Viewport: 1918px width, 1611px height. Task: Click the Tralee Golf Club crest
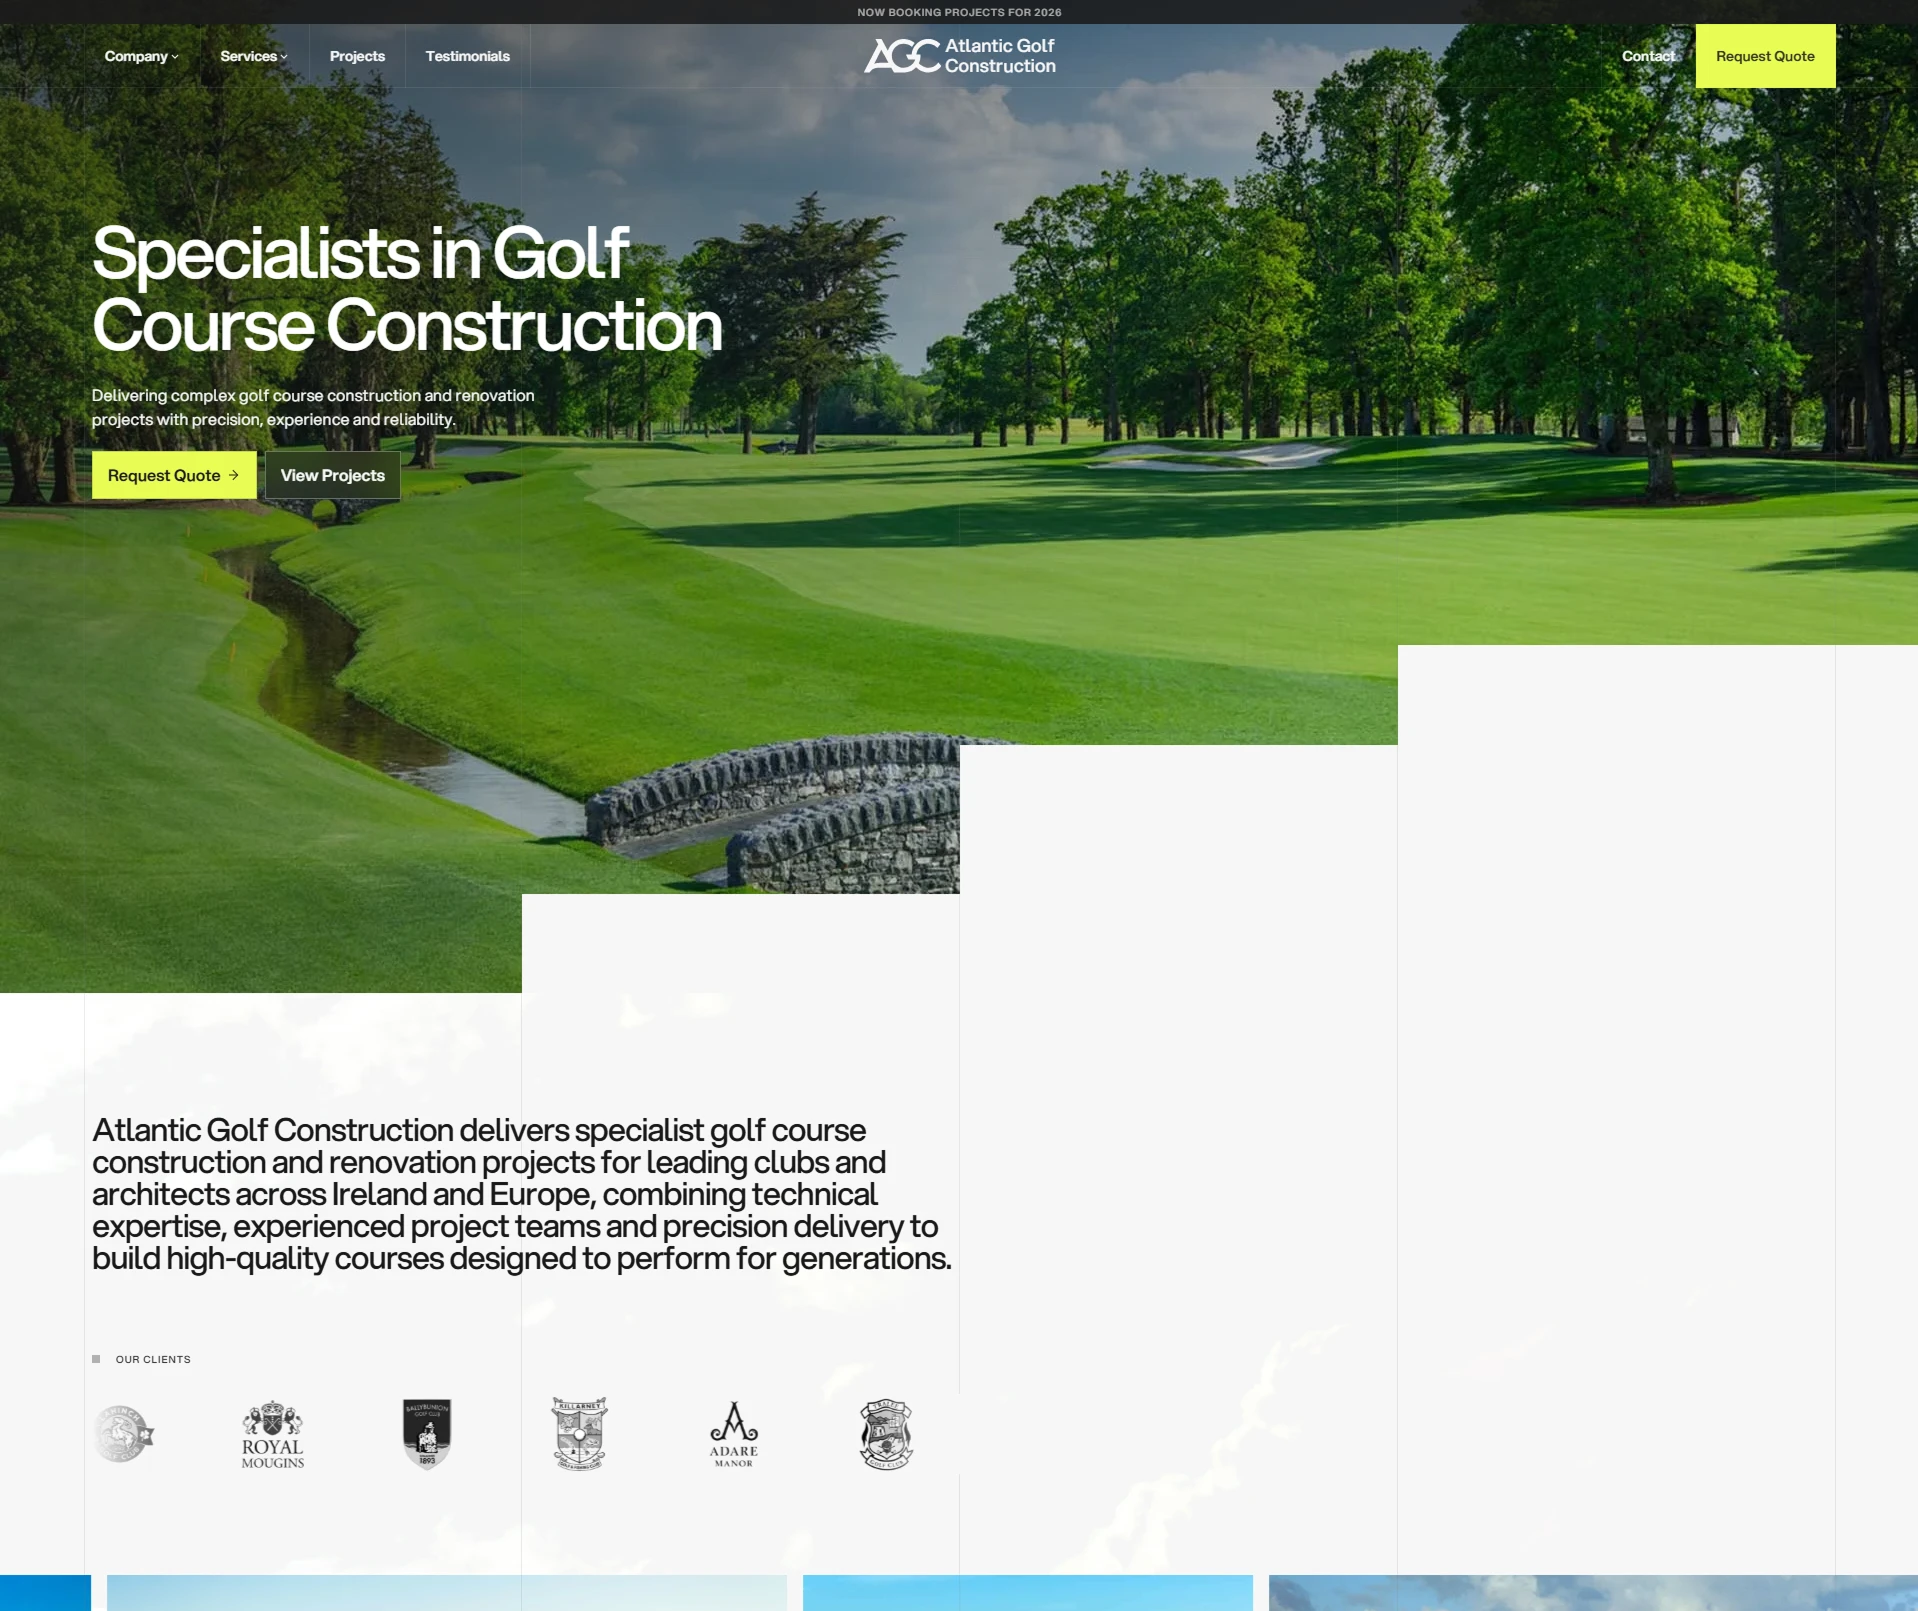pyautogui.click(x=886, y=1434)
